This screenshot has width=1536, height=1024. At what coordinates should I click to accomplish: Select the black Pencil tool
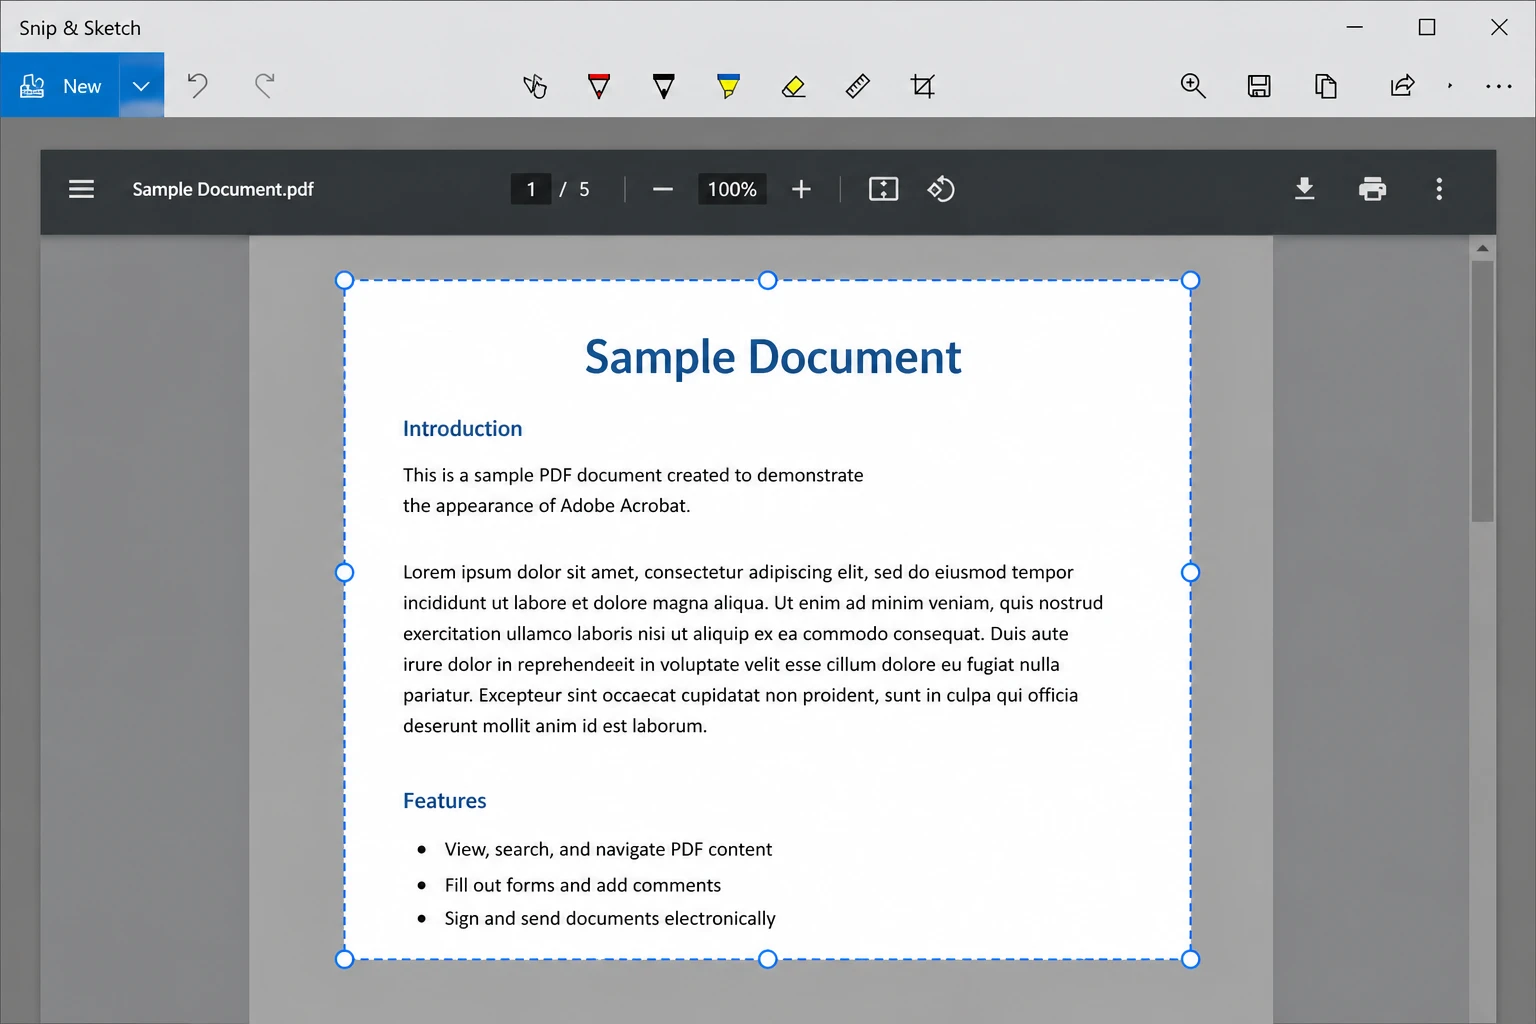[x=663, y=86]
